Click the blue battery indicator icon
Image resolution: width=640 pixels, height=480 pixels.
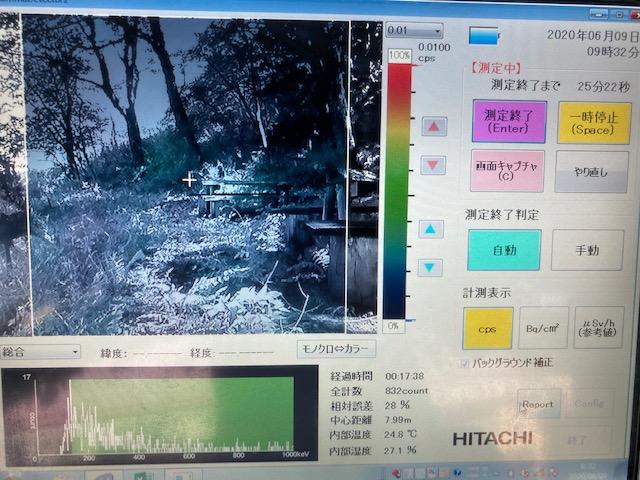484,36
